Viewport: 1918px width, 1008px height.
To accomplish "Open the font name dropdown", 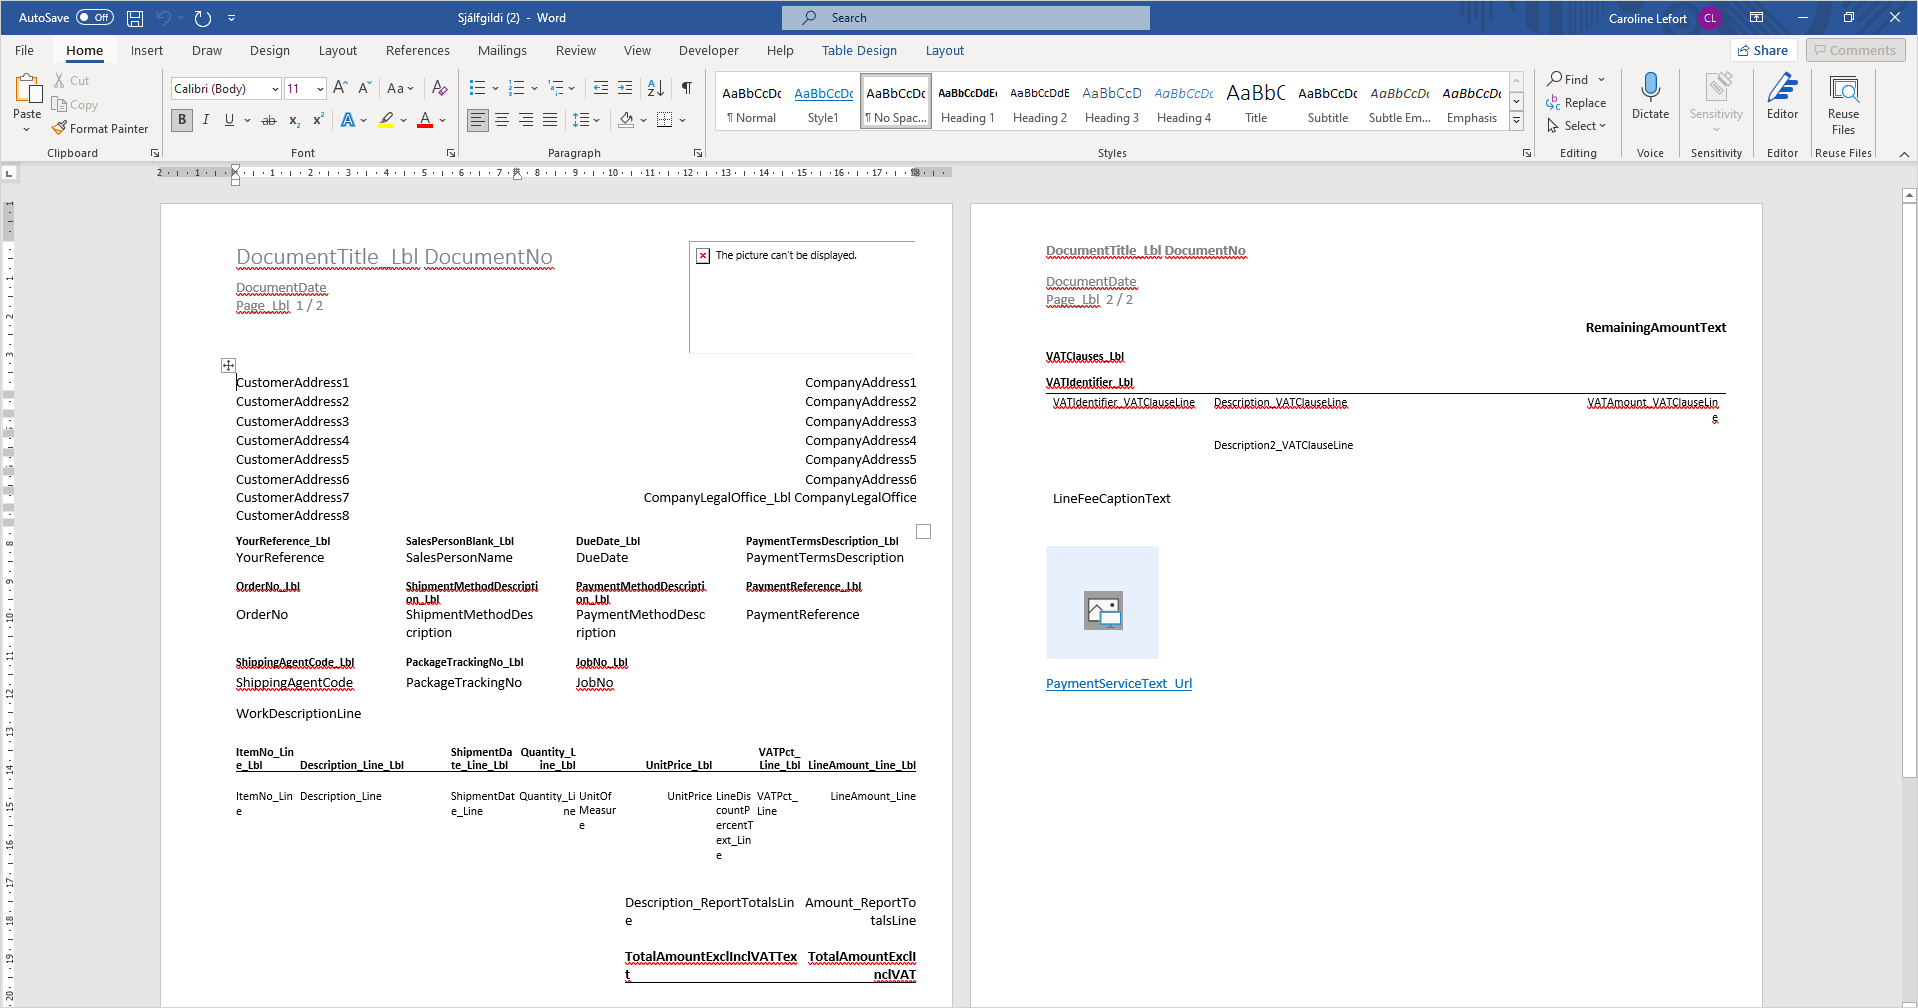I will [275, 89].
